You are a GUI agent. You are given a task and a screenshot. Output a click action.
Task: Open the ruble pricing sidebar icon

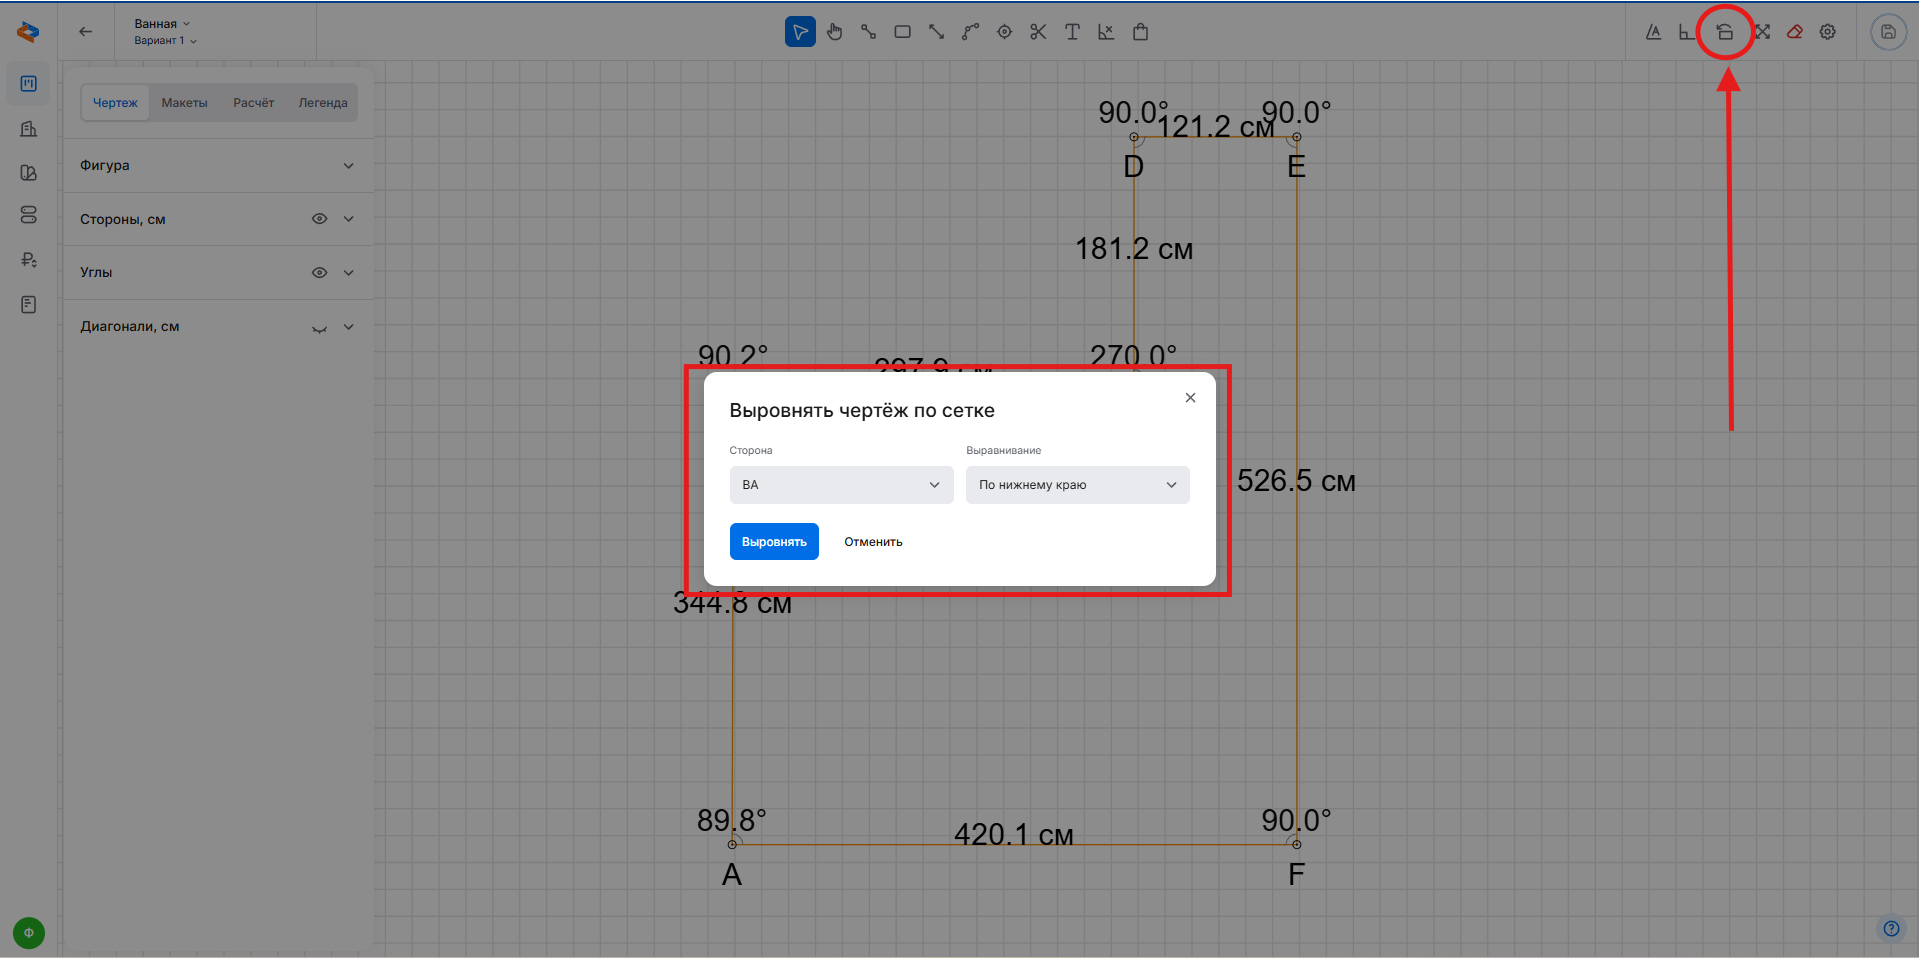click(x=29, y=260)
